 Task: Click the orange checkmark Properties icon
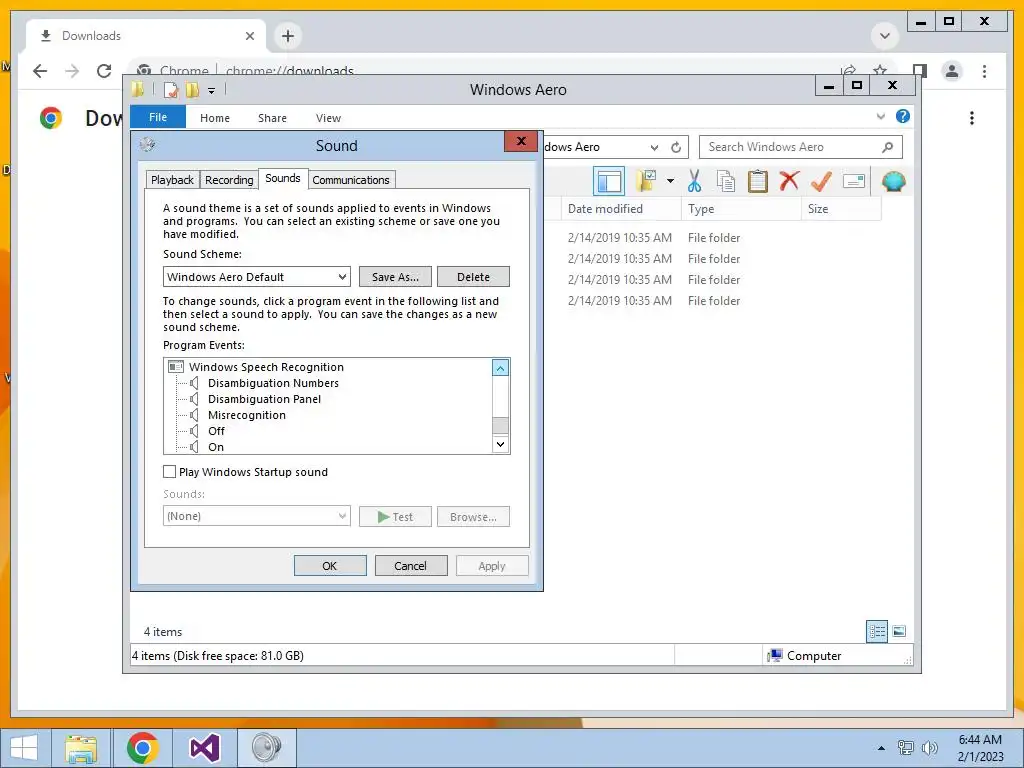(x=821, y=181)
